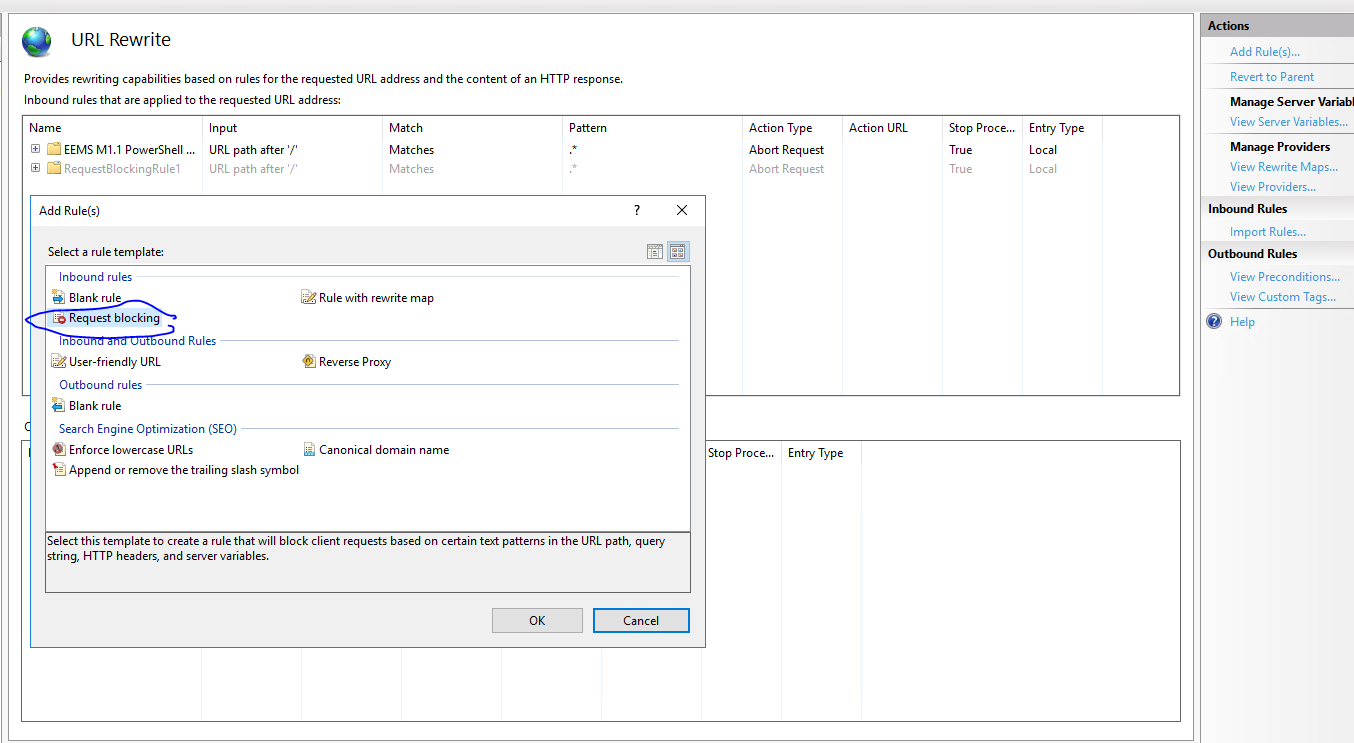This screenshot has height=743, width=1354.
Task: Click Abort Request in EEMS rule row
Action: click(x=787, y=150)
